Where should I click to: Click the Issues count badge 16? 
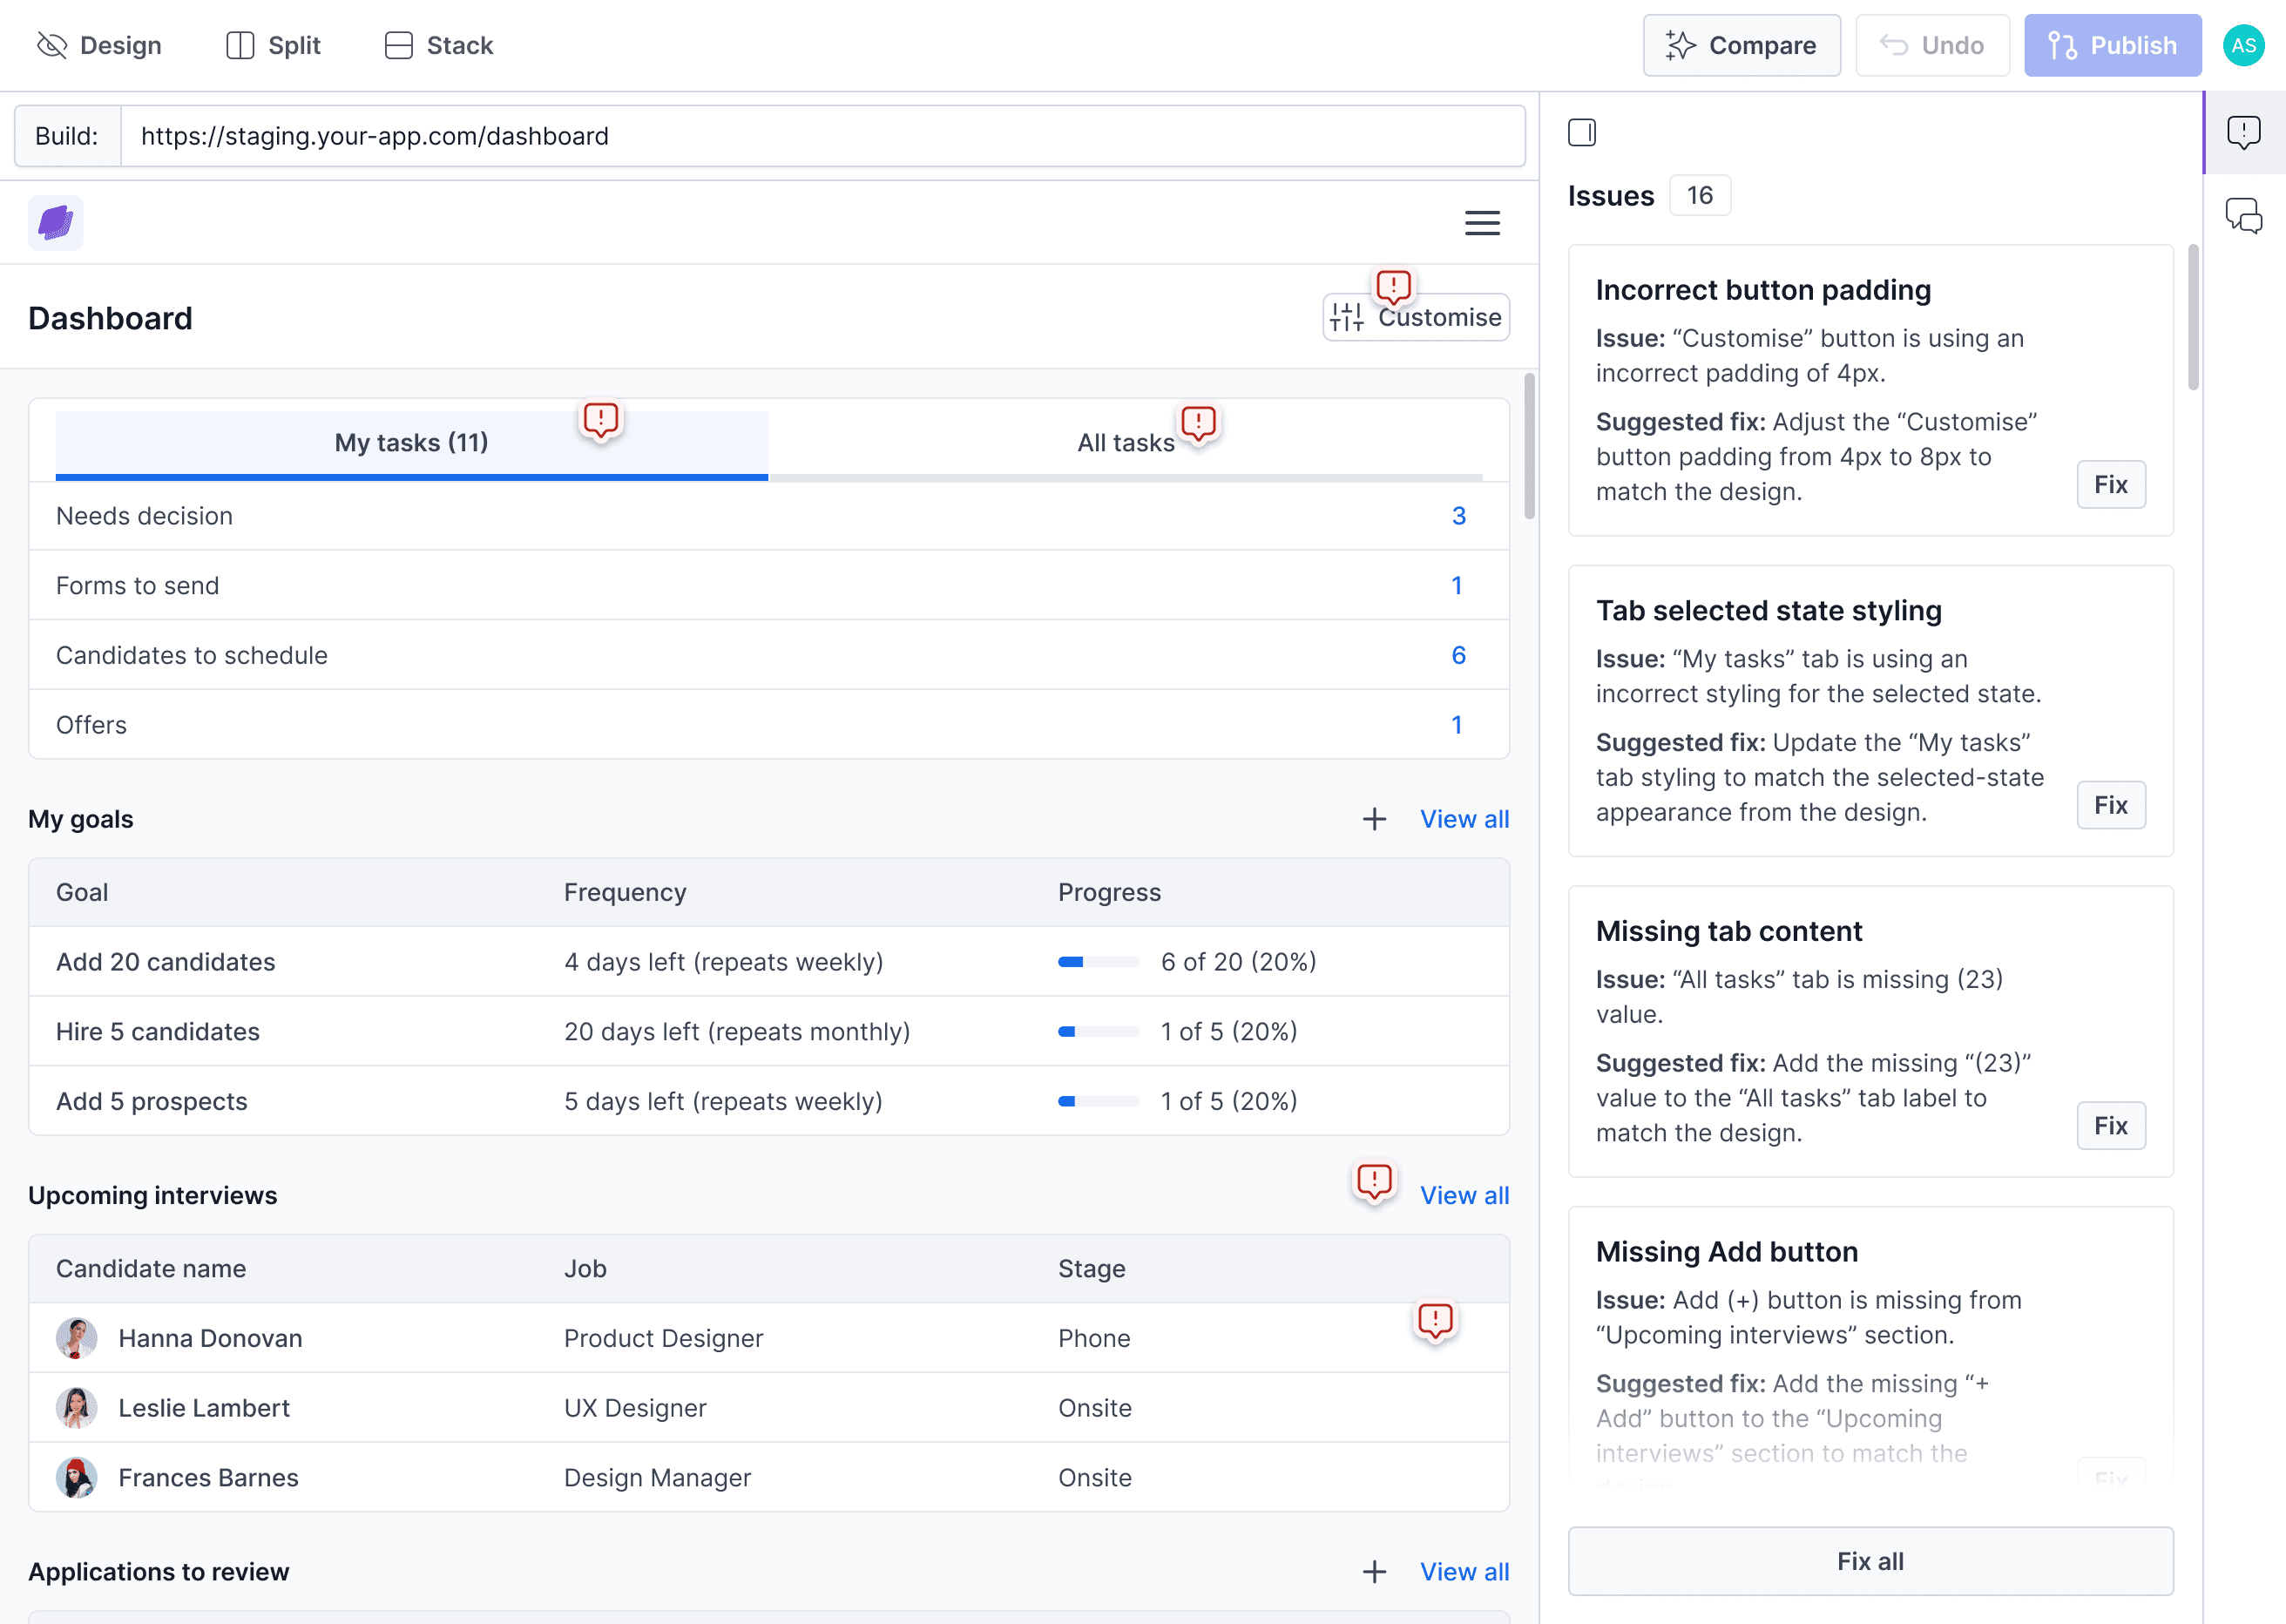[1699, 195]
